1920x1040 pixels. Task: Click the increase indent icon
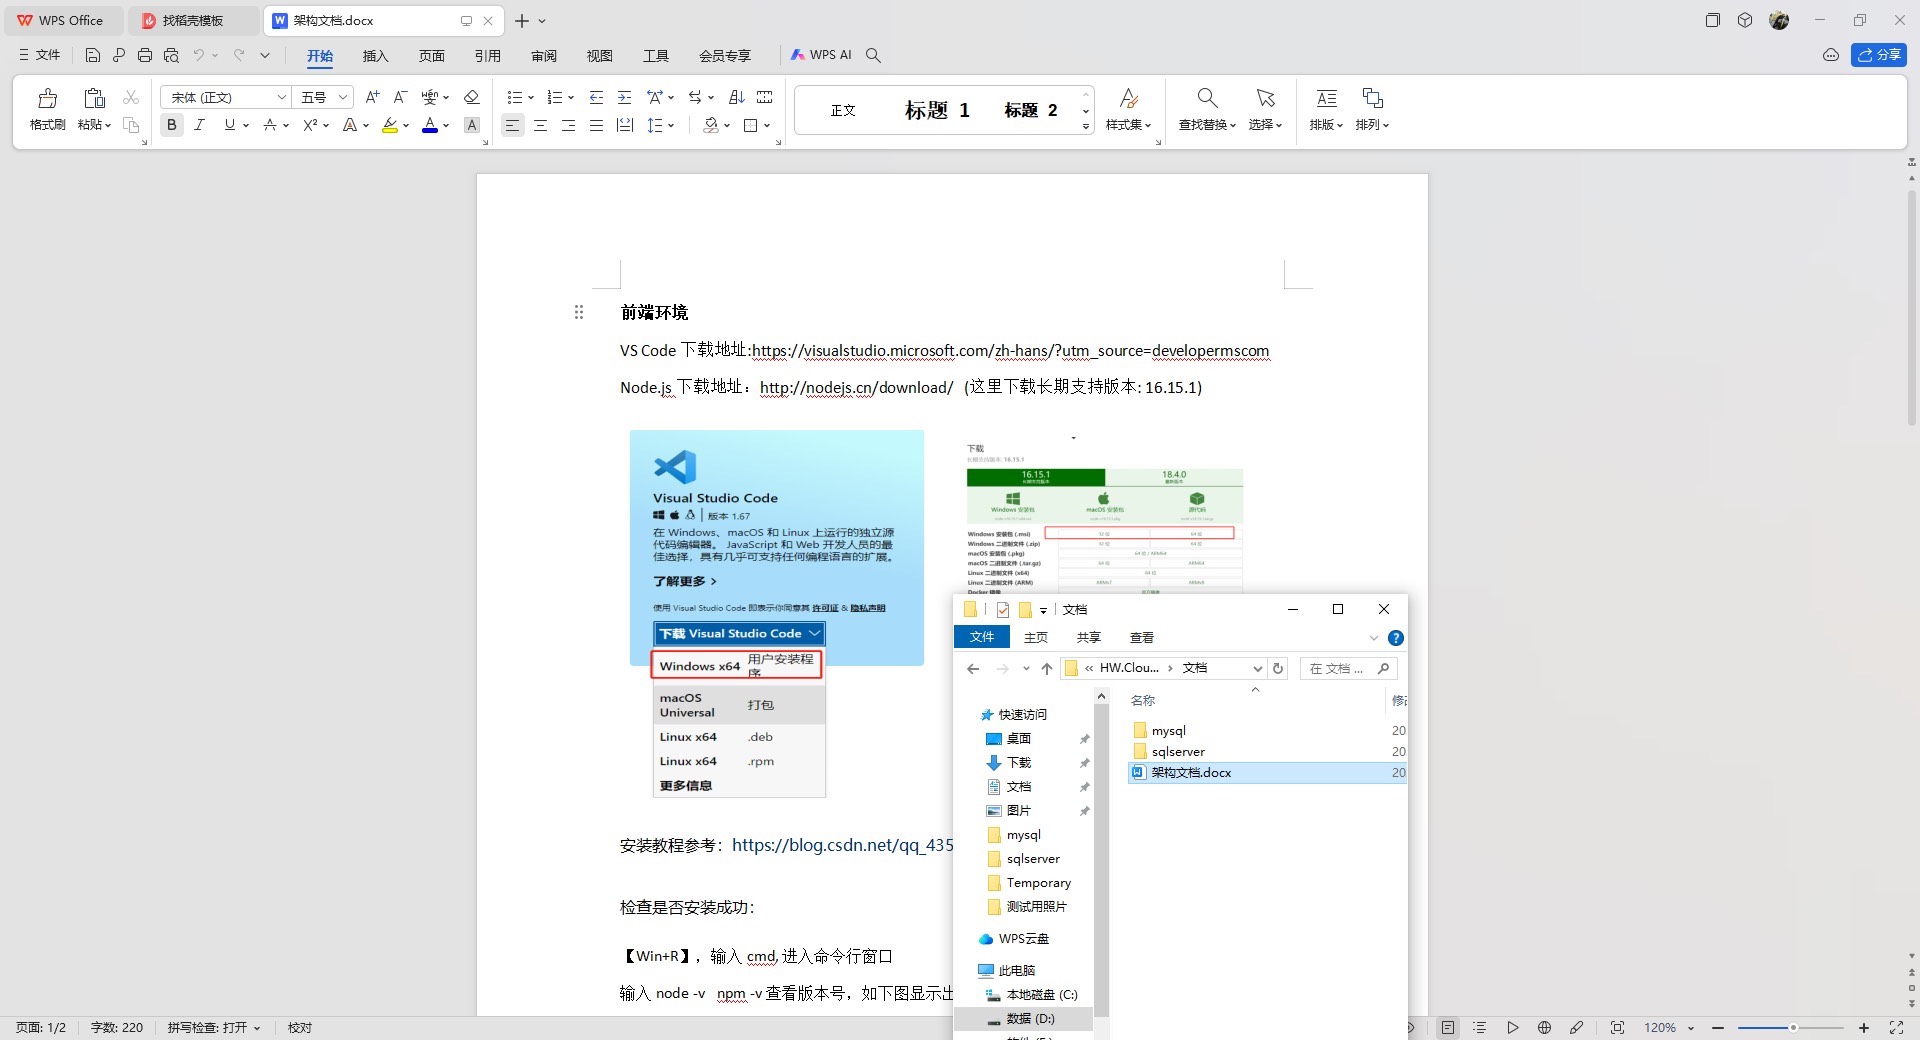624,97
